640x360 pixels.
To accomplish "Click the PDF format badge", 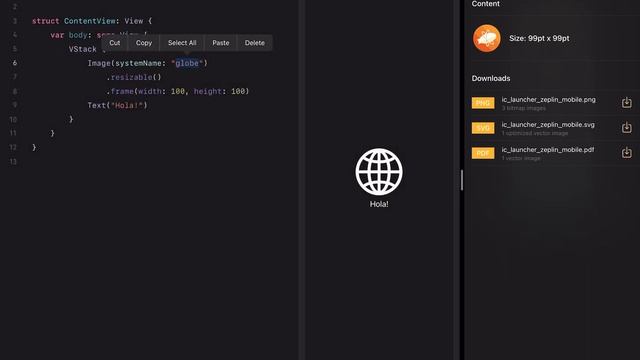I will pos(483,153).
